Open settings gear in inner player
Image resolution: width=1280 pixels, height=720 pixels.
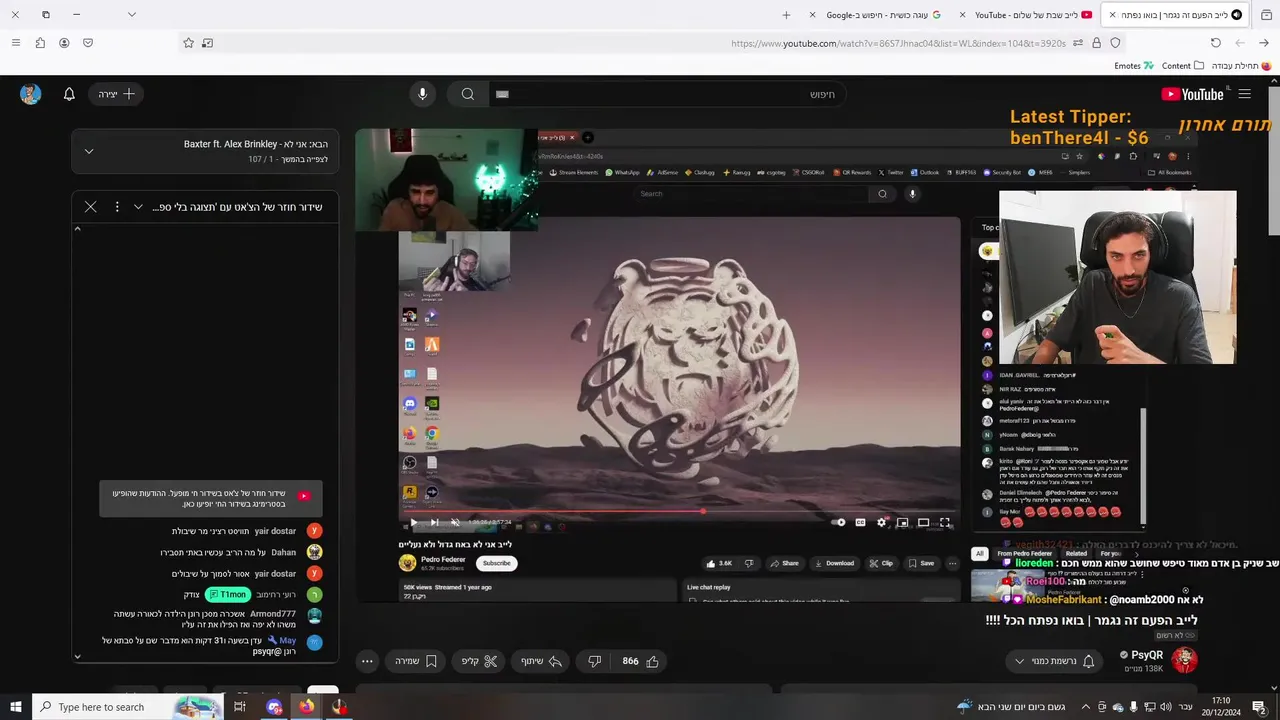coord(881,522)
